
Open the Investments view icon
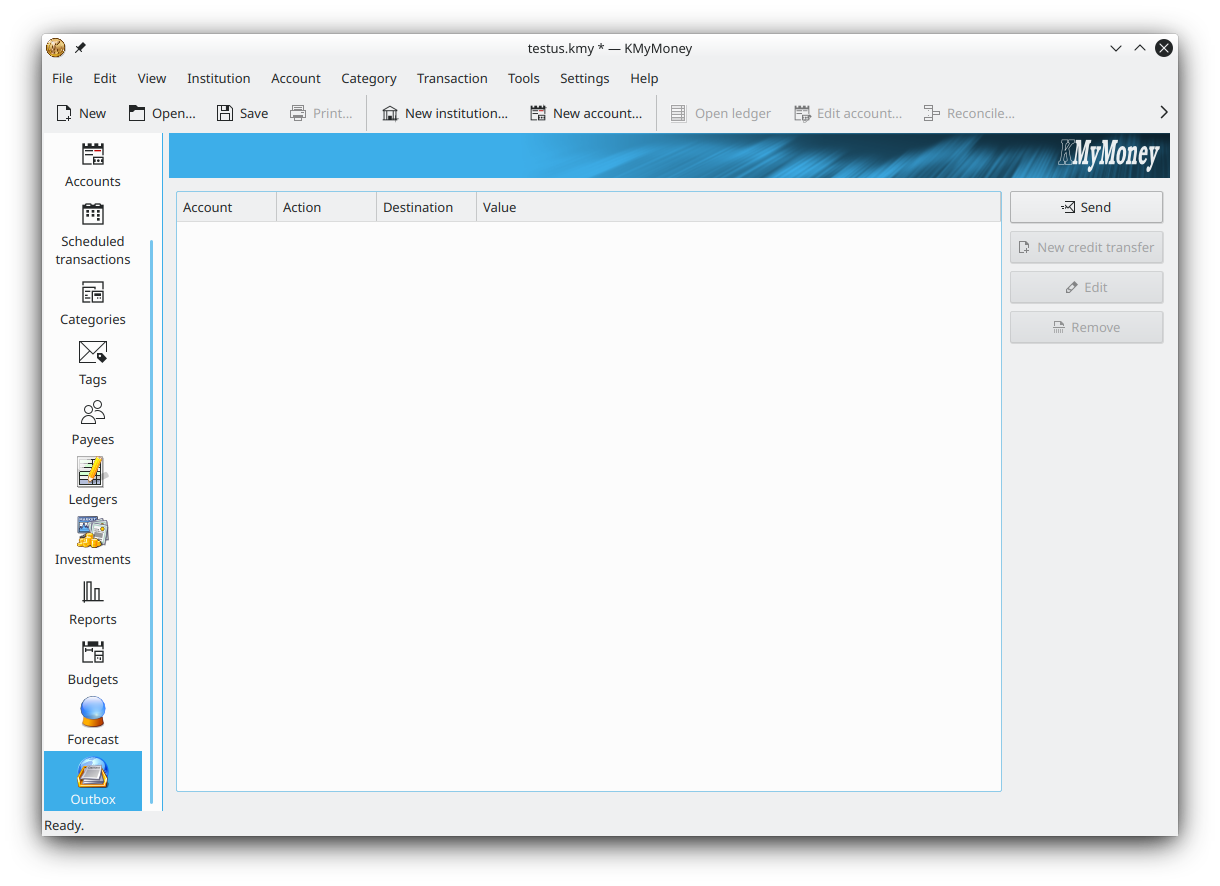[x=93, y=533]
